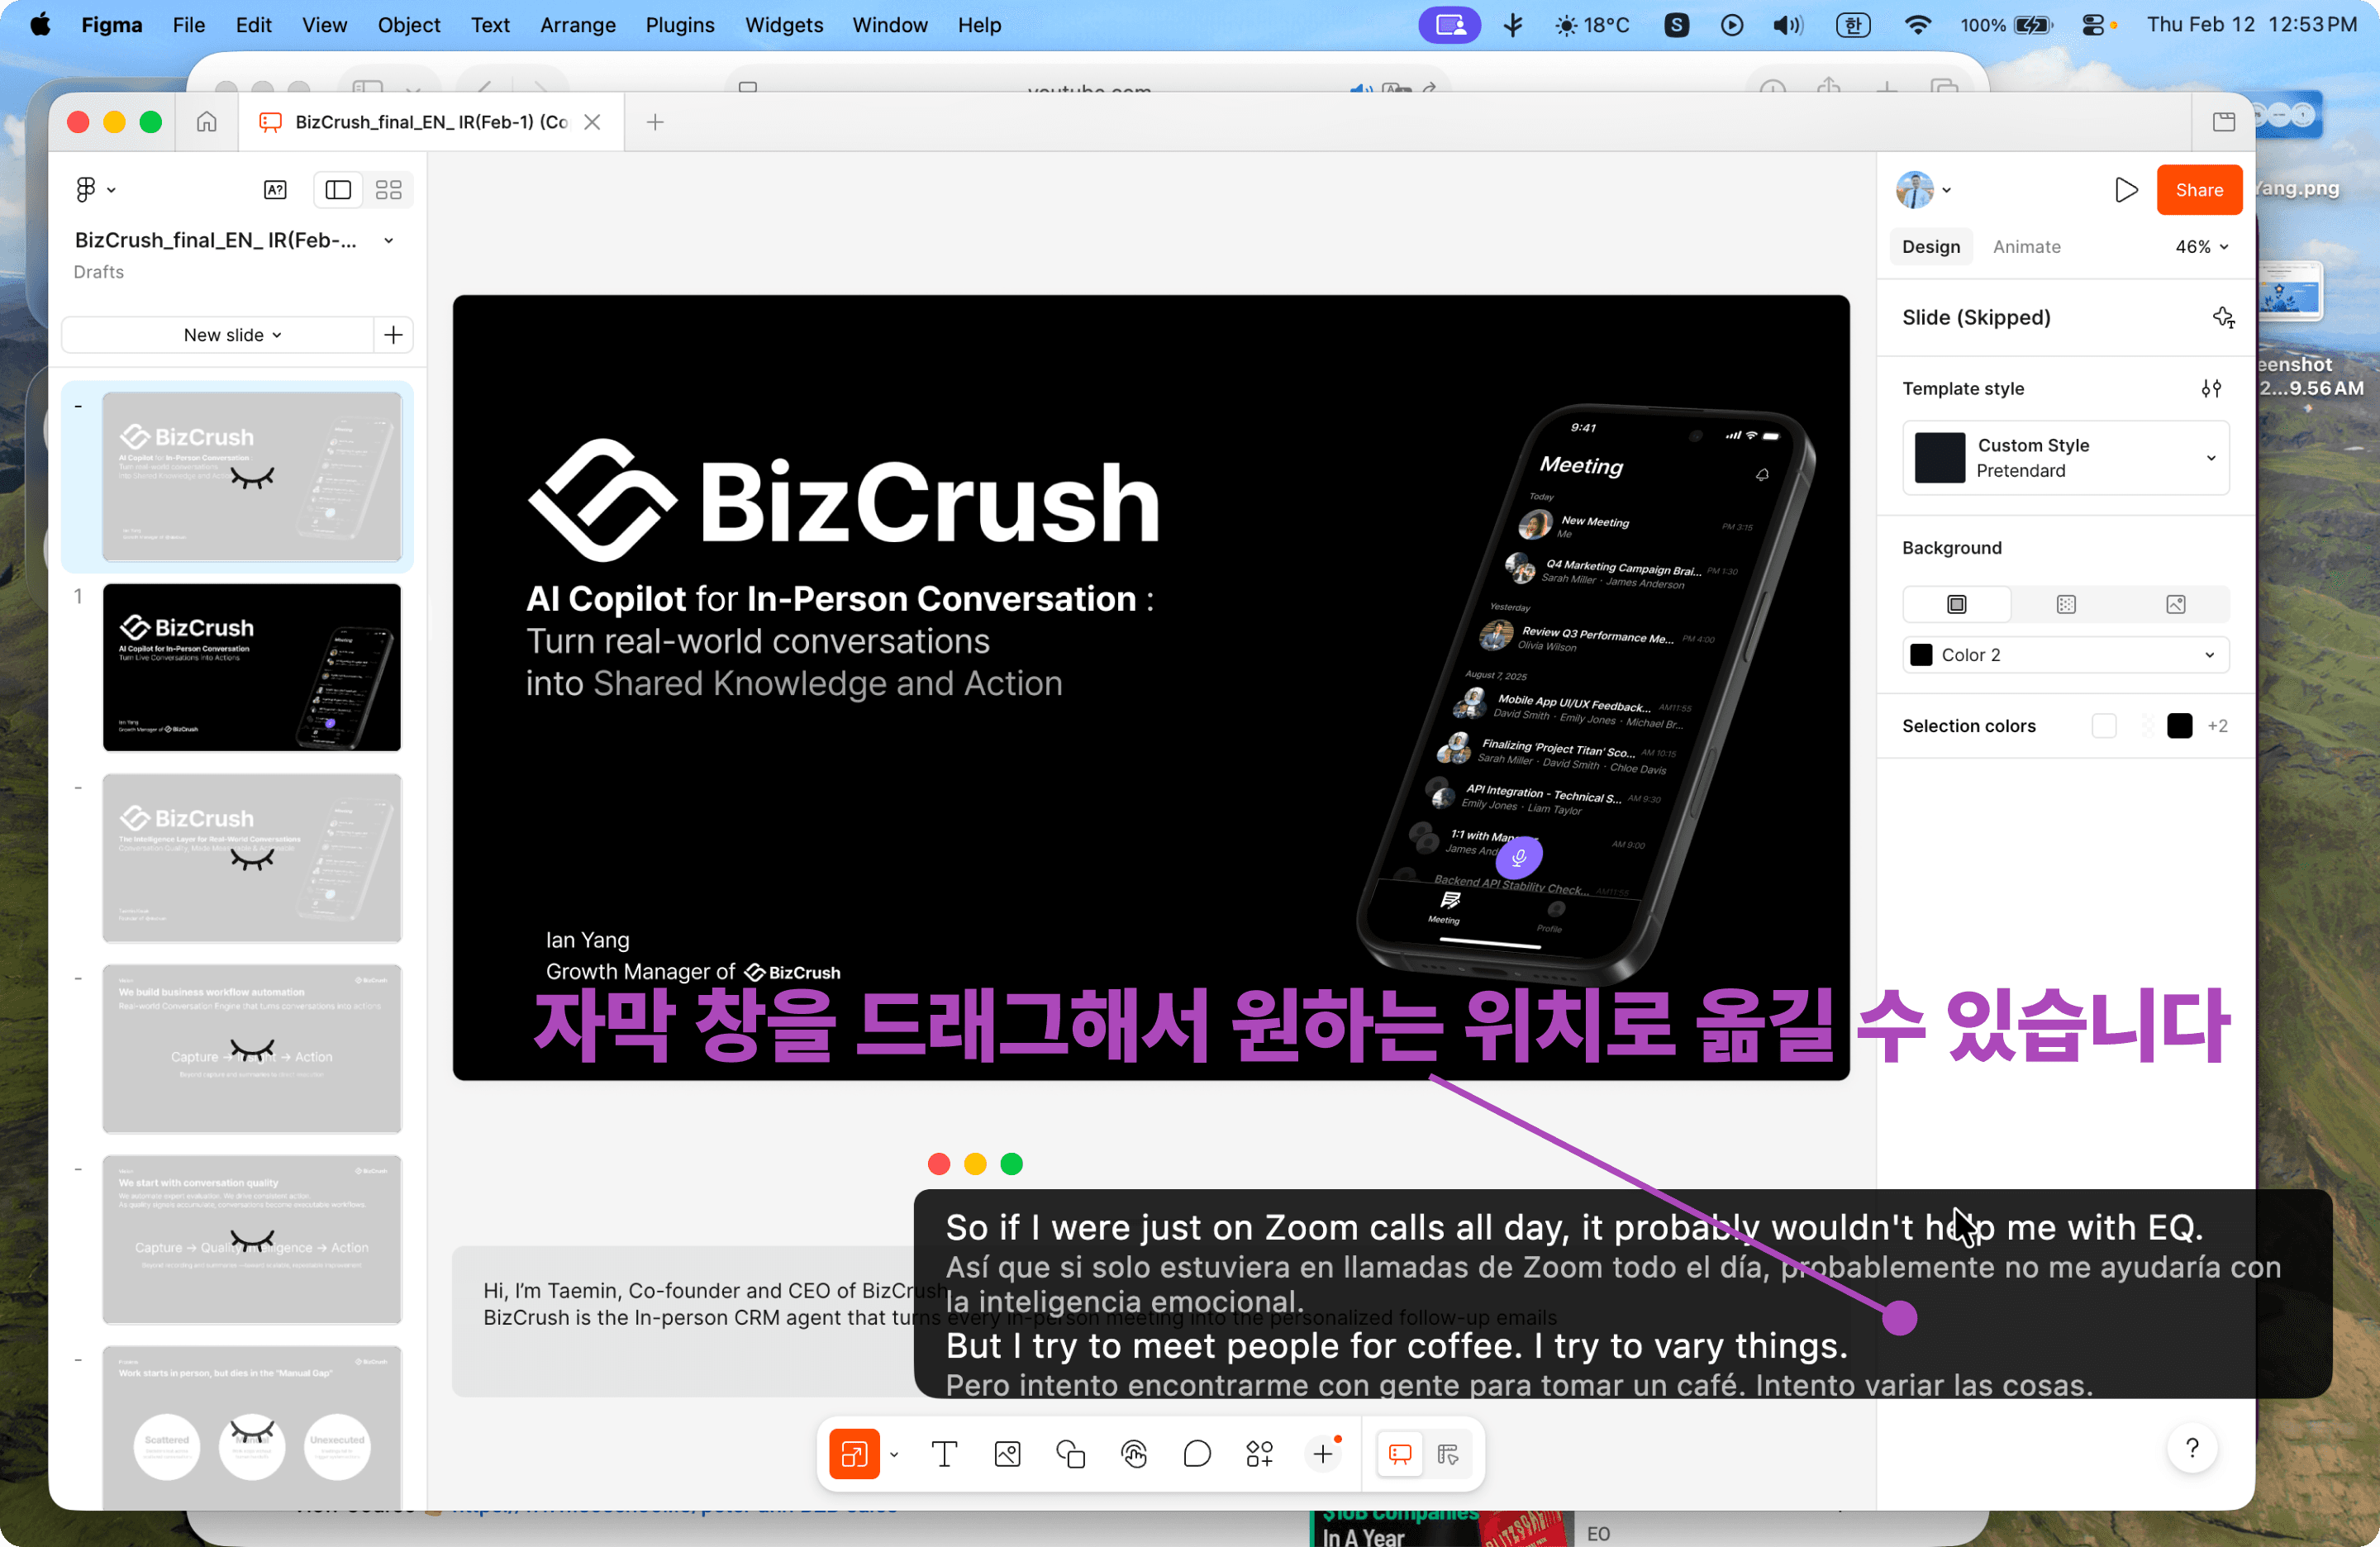Open the Color 2 background dropdown
Image resolution: width=2380 pixels, height=1547 pixels.
[x=2065, y=655]
